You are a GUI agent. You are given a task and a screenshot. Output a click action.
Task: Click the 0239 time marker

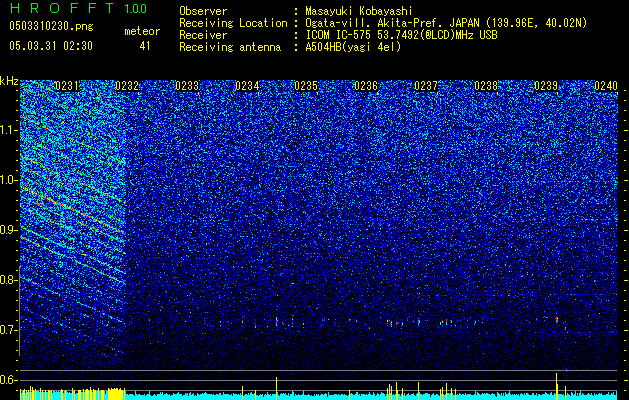pos(546,86)
